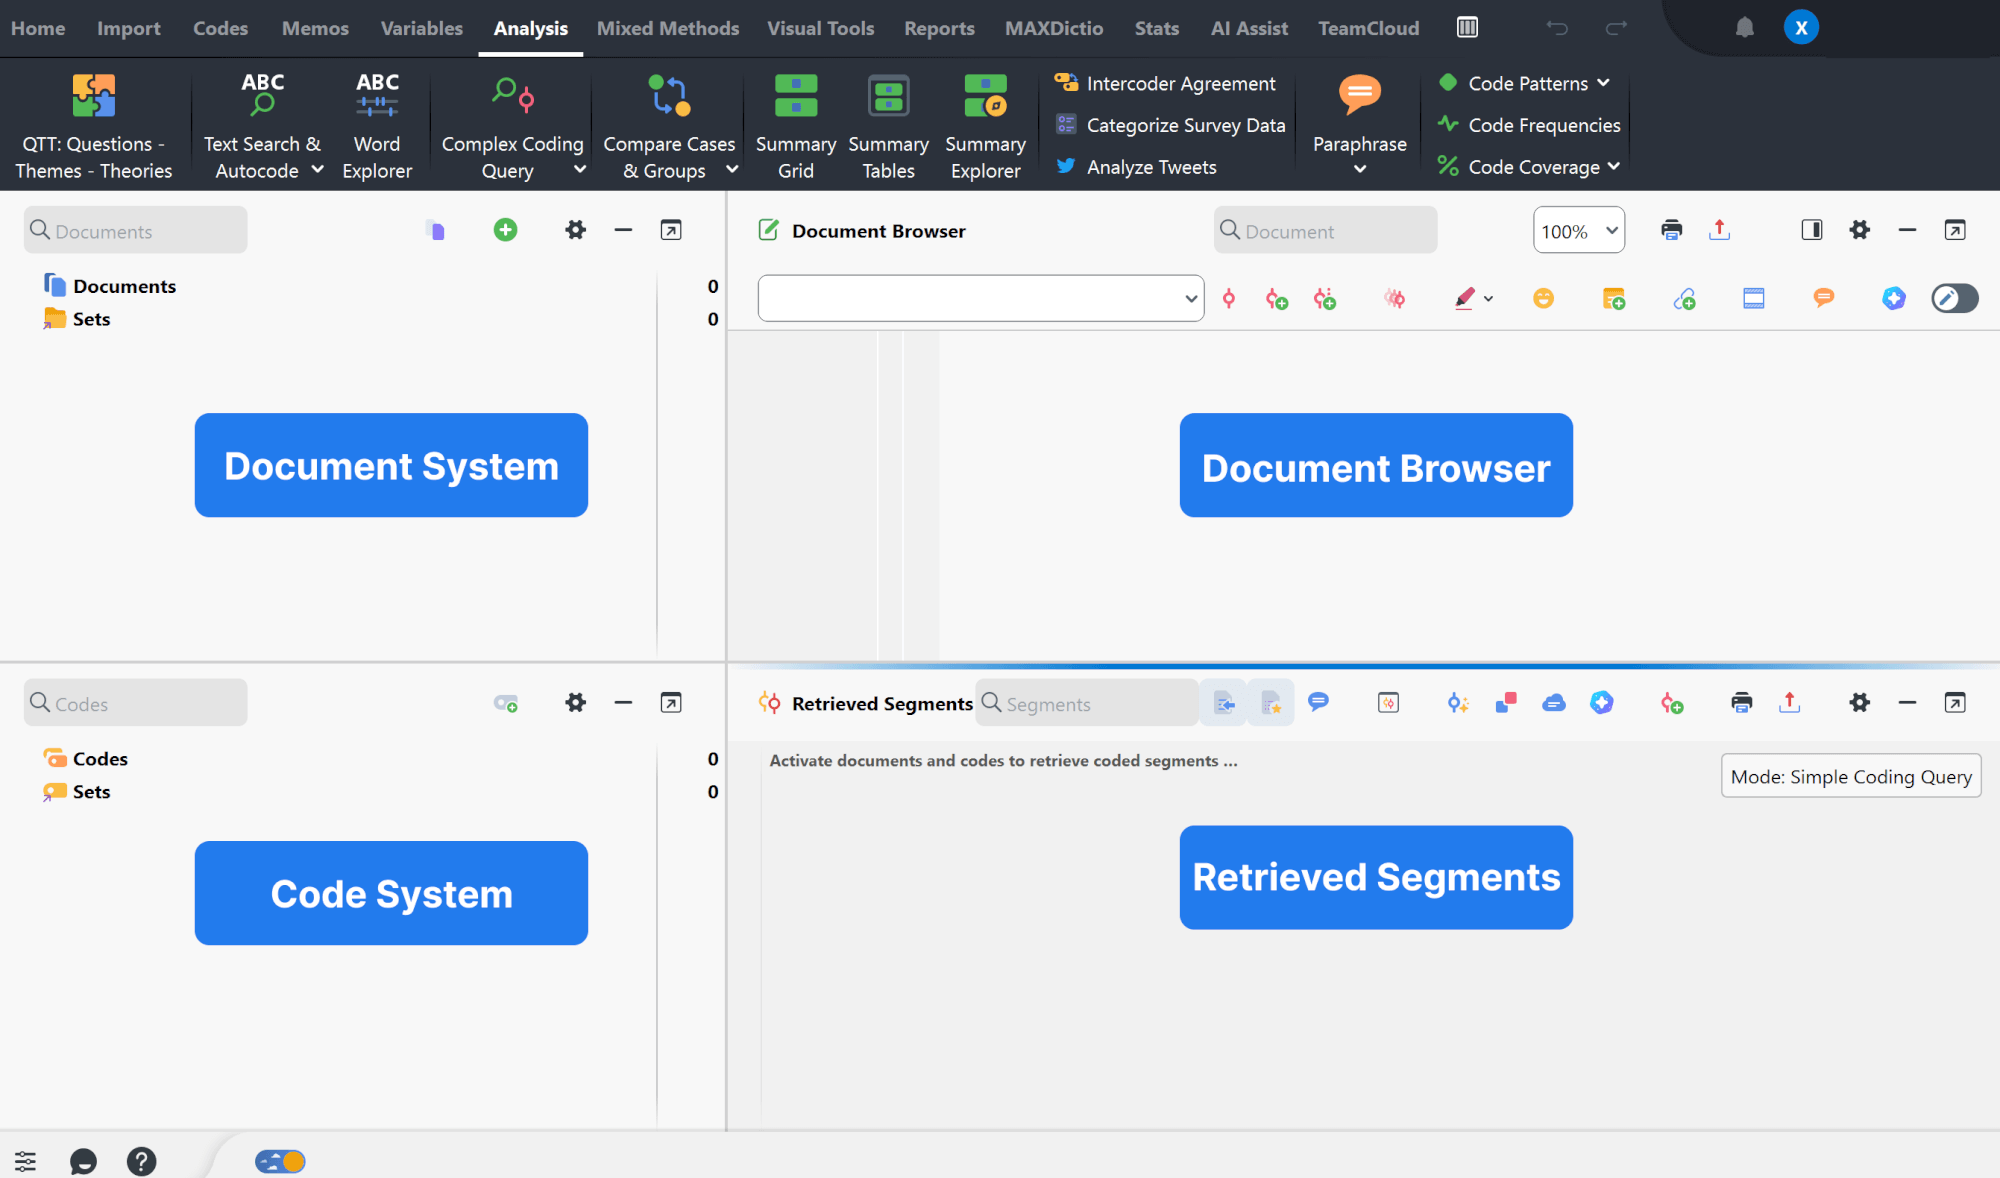This screenshot has width=2000, height=1178.
Task: Open AI Assist tab
Action: (x=1249, y=28)
